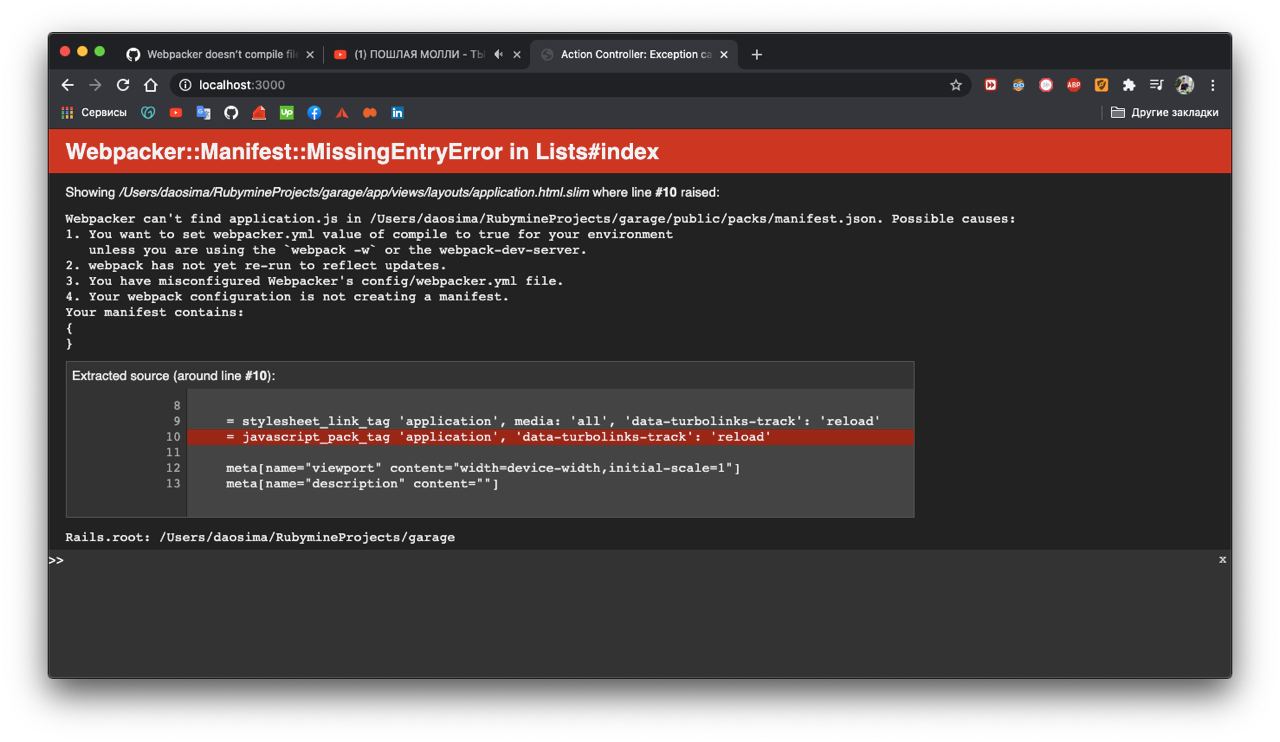Click the Rails.root path line
1280x742 pixels.
click(x=260, y=537)
